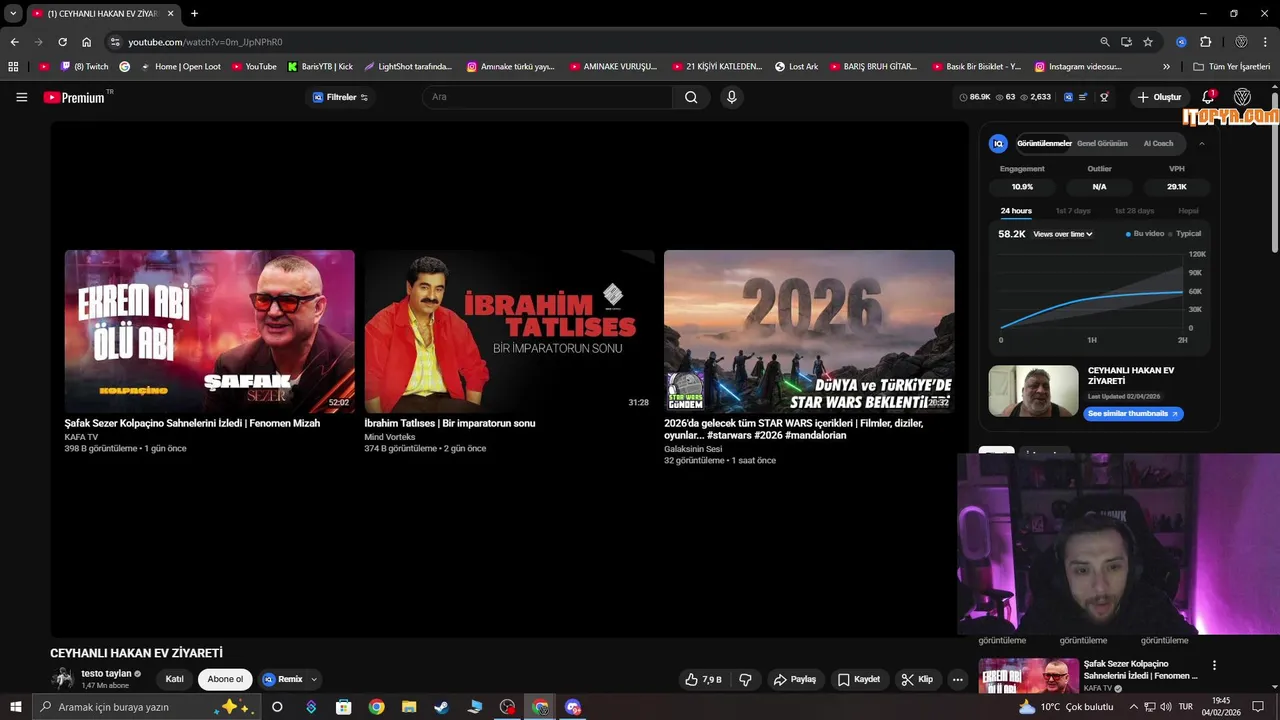1280x720 pixels.
Task: Create a clip with Klip button
Action: [x=917, y=679]
